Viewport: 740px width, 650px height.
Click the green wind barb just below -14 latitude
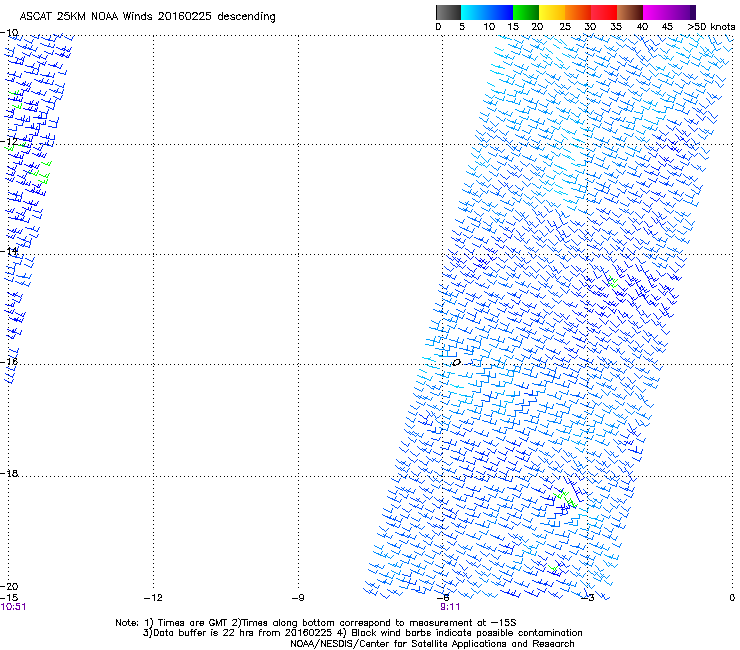(613, 281)
